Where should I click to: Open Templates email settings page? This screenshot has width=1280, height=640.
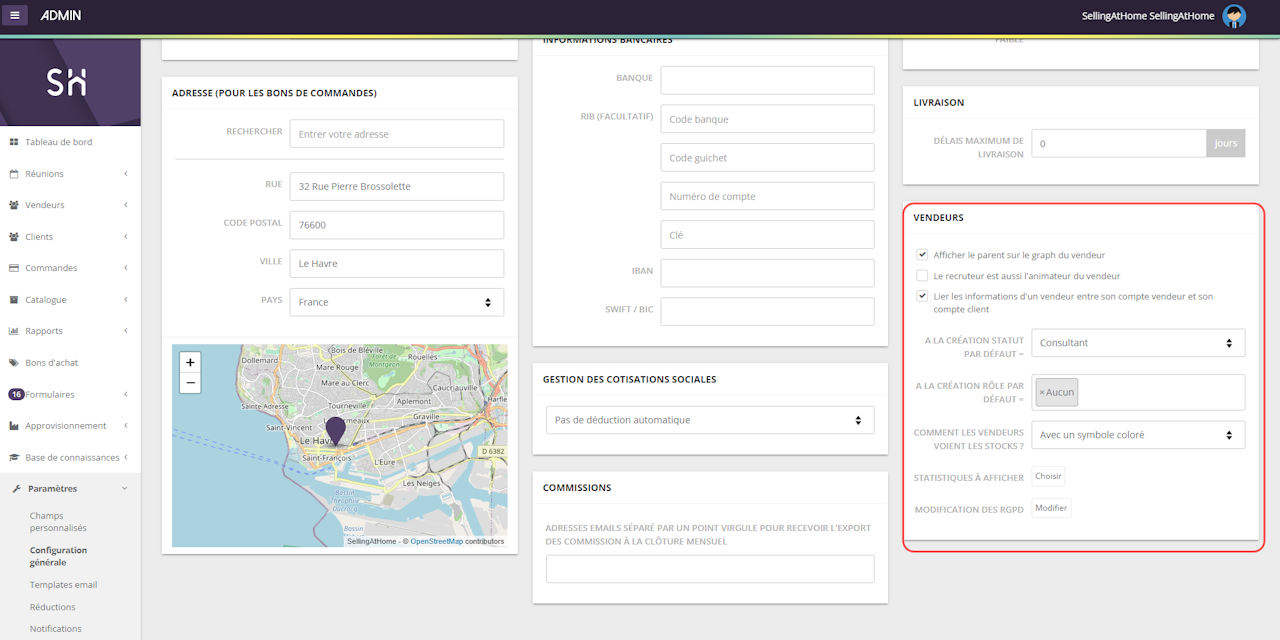pyautogui.click(x=63, y=585)
